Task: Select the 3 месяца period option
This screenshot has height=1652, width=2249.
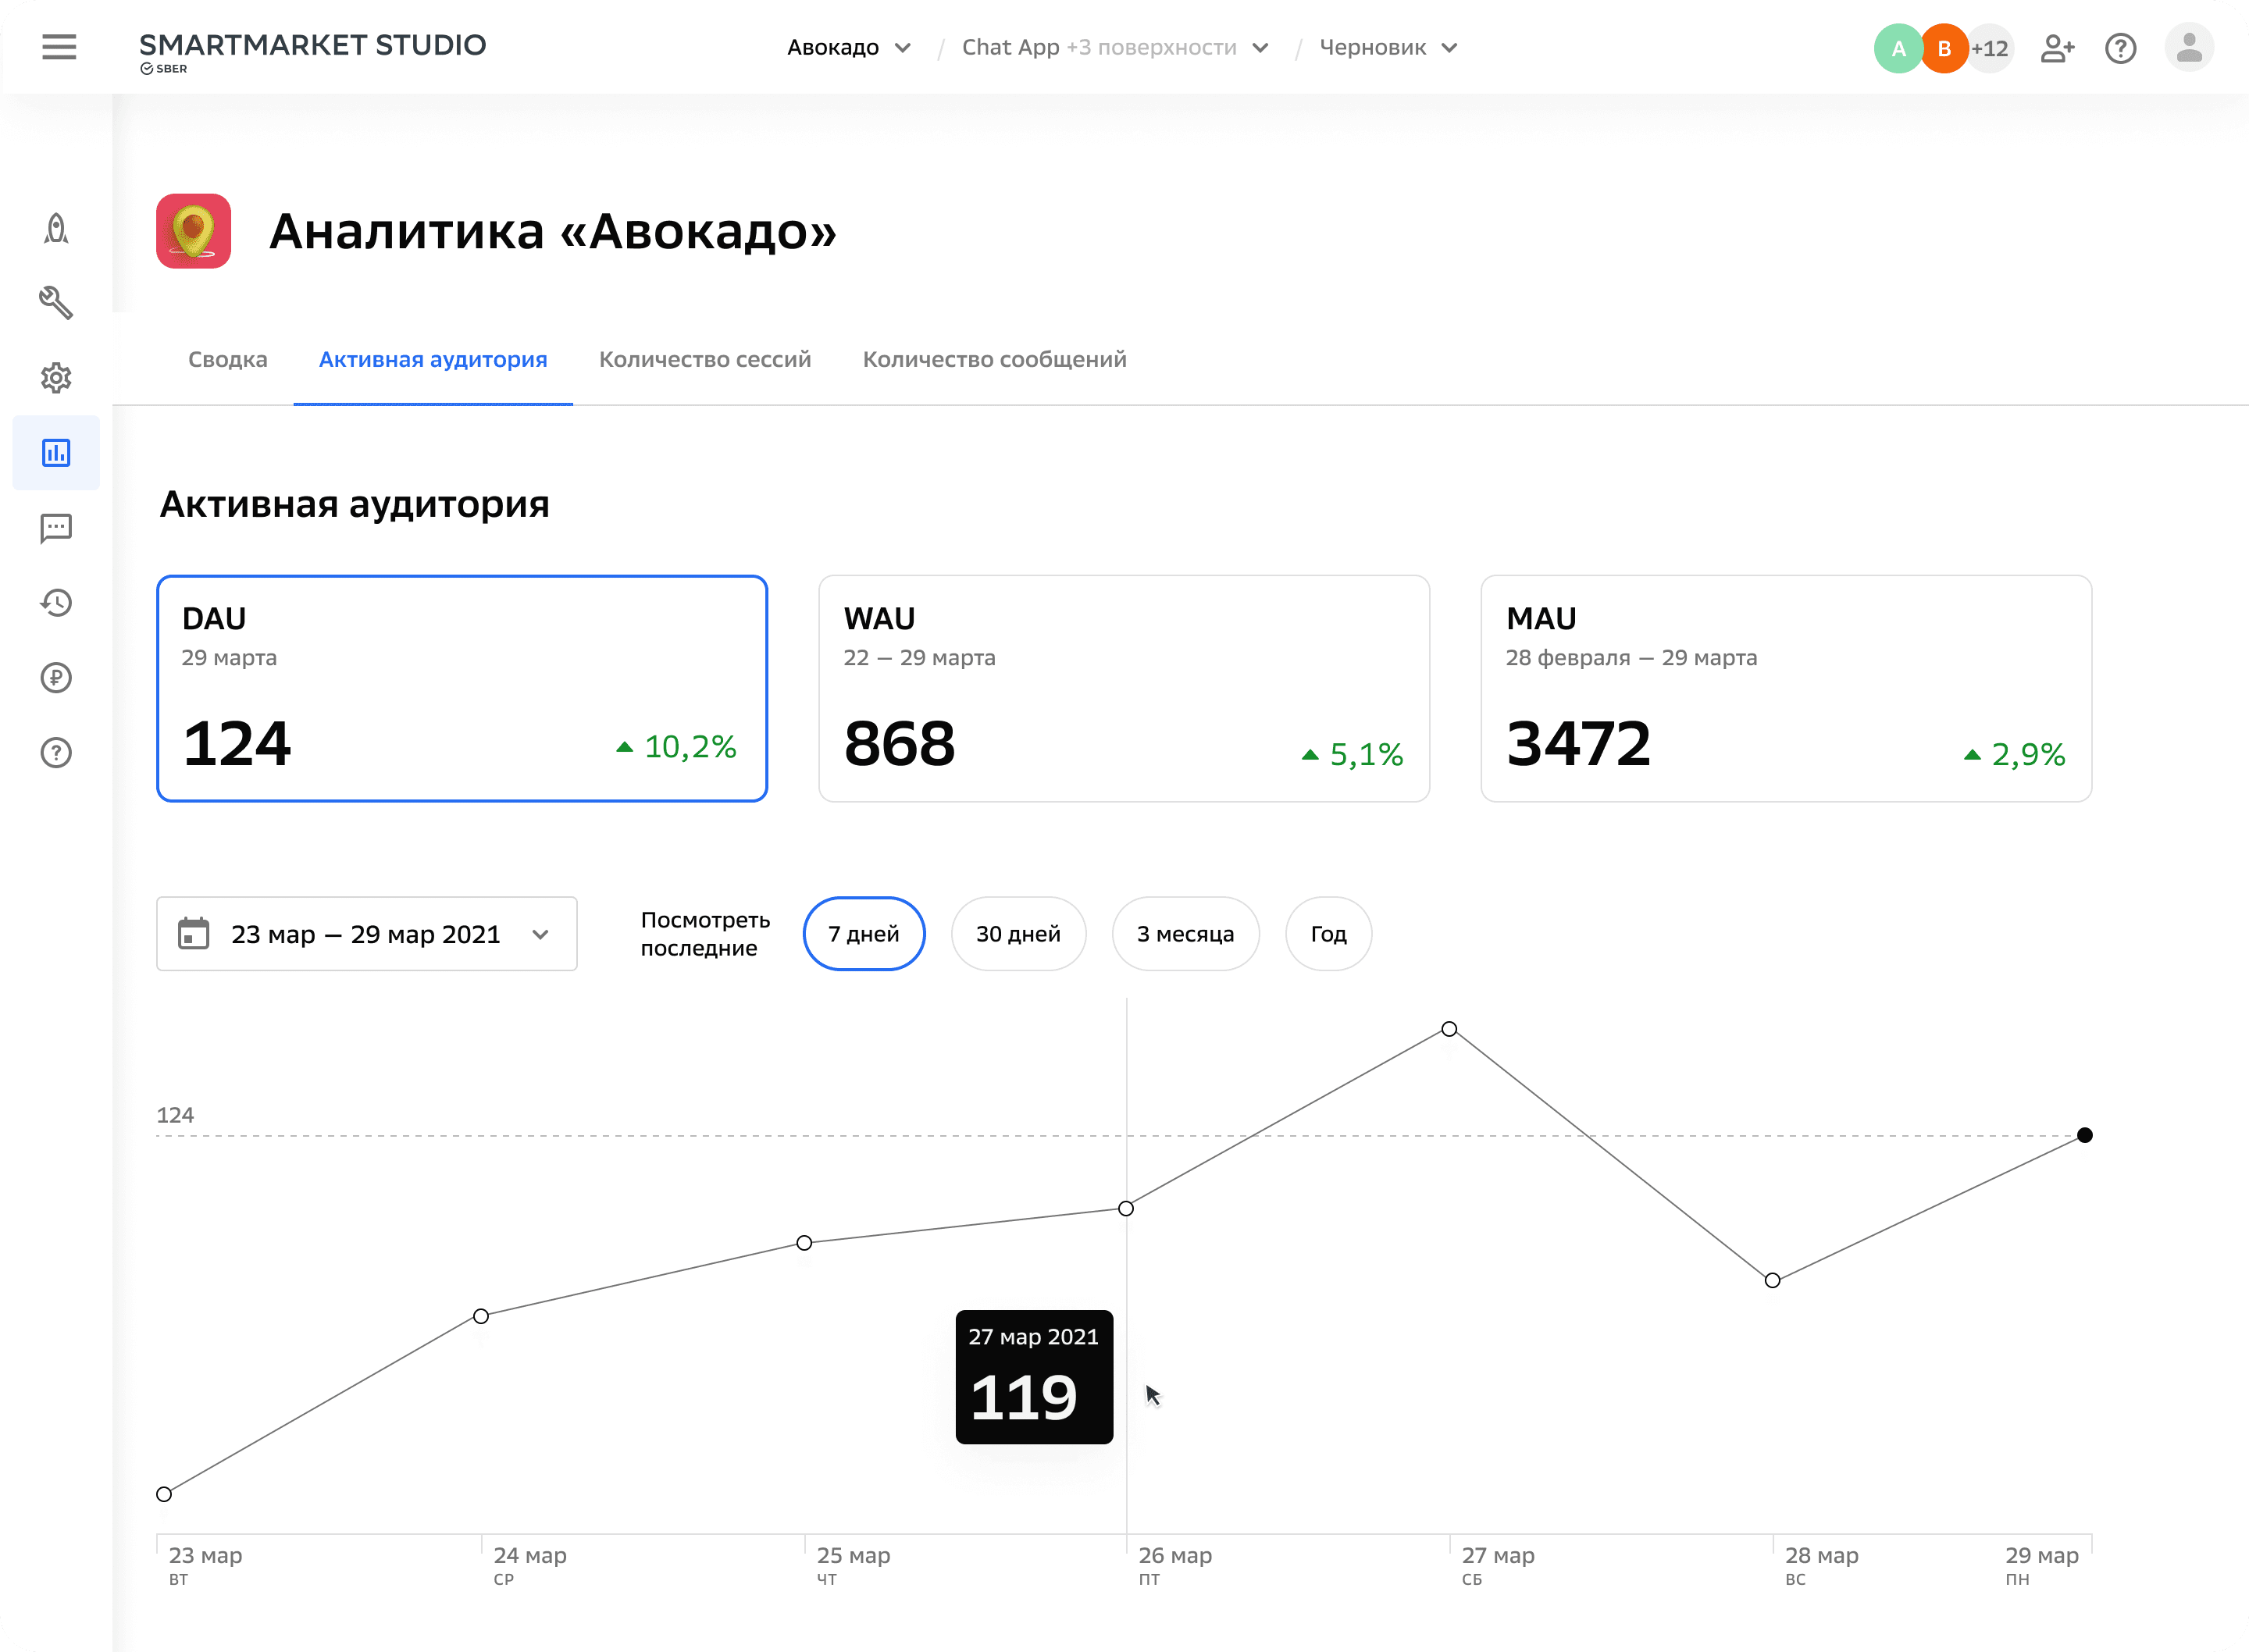Action: point(1185,934)
